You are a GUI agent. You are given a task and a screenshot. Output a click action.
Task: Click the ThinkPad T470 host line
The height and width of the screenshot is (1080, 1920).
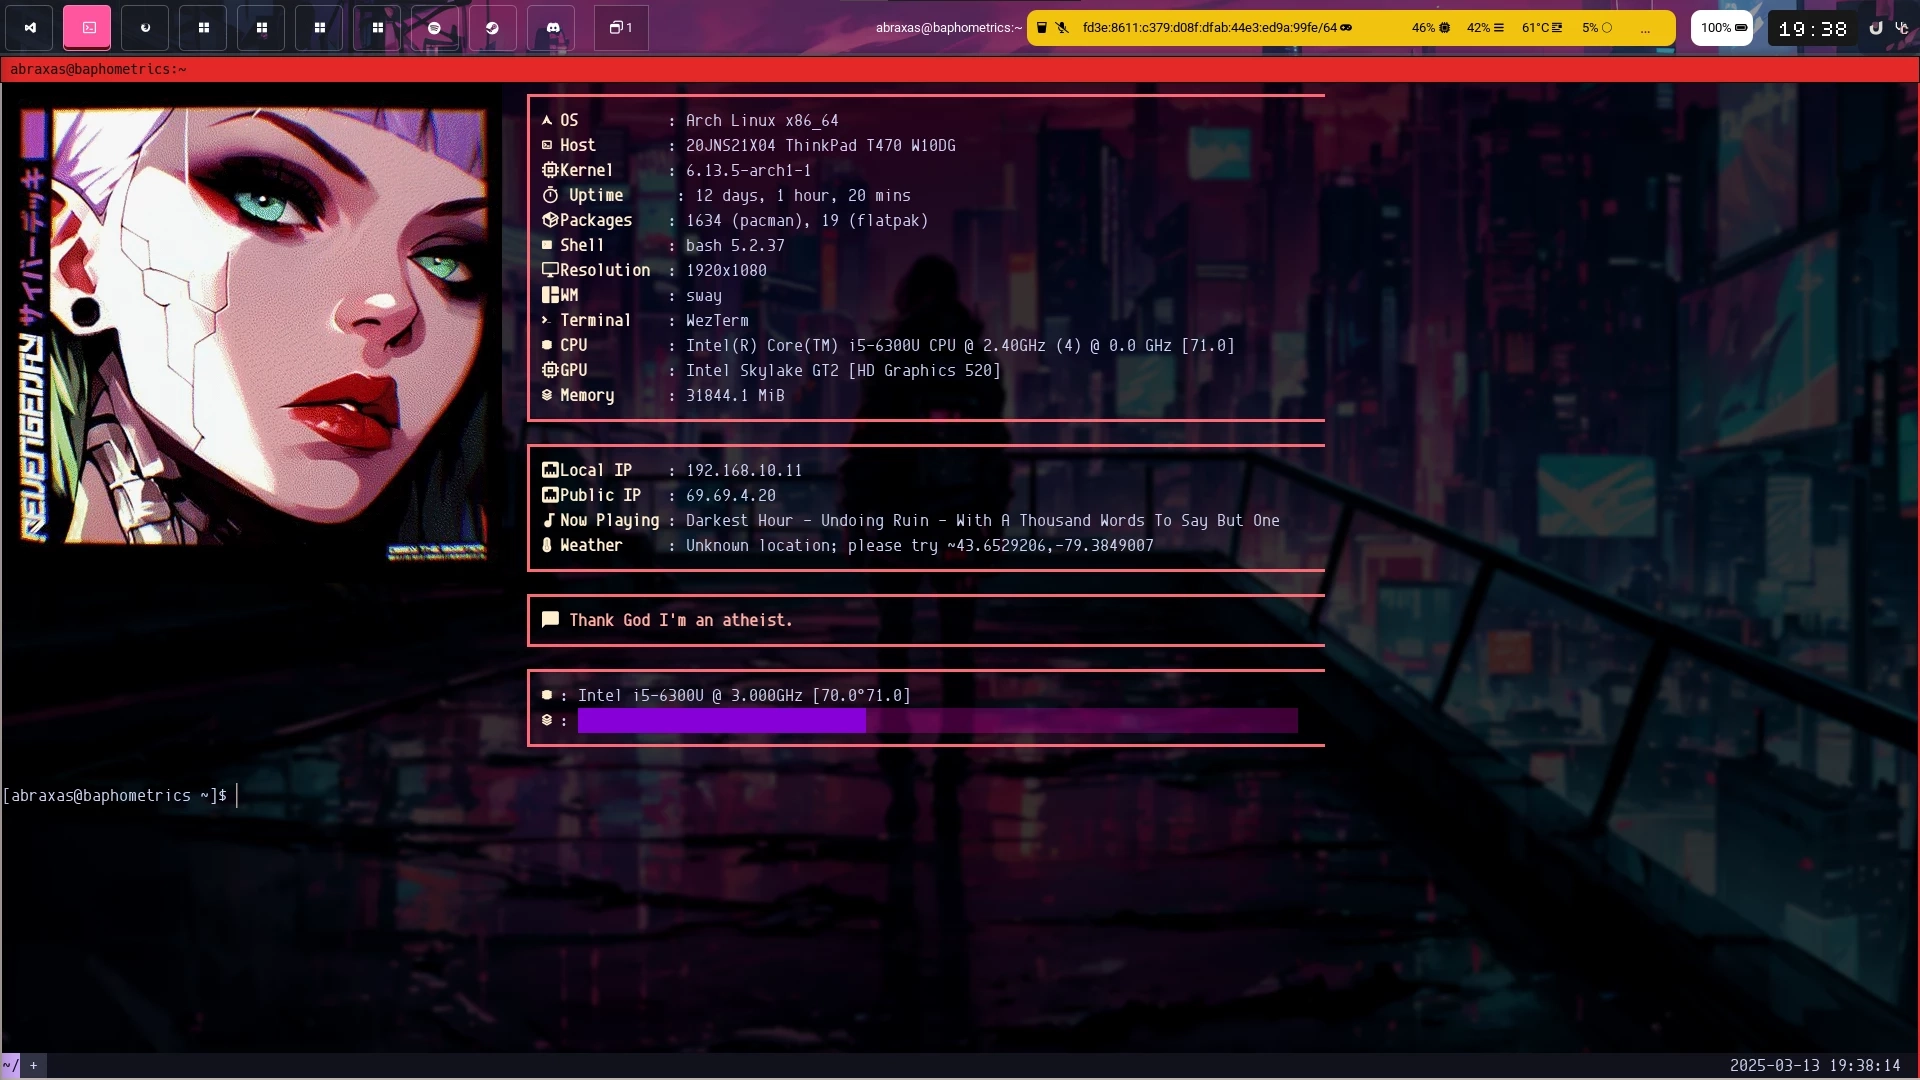[x=820, y=146]
